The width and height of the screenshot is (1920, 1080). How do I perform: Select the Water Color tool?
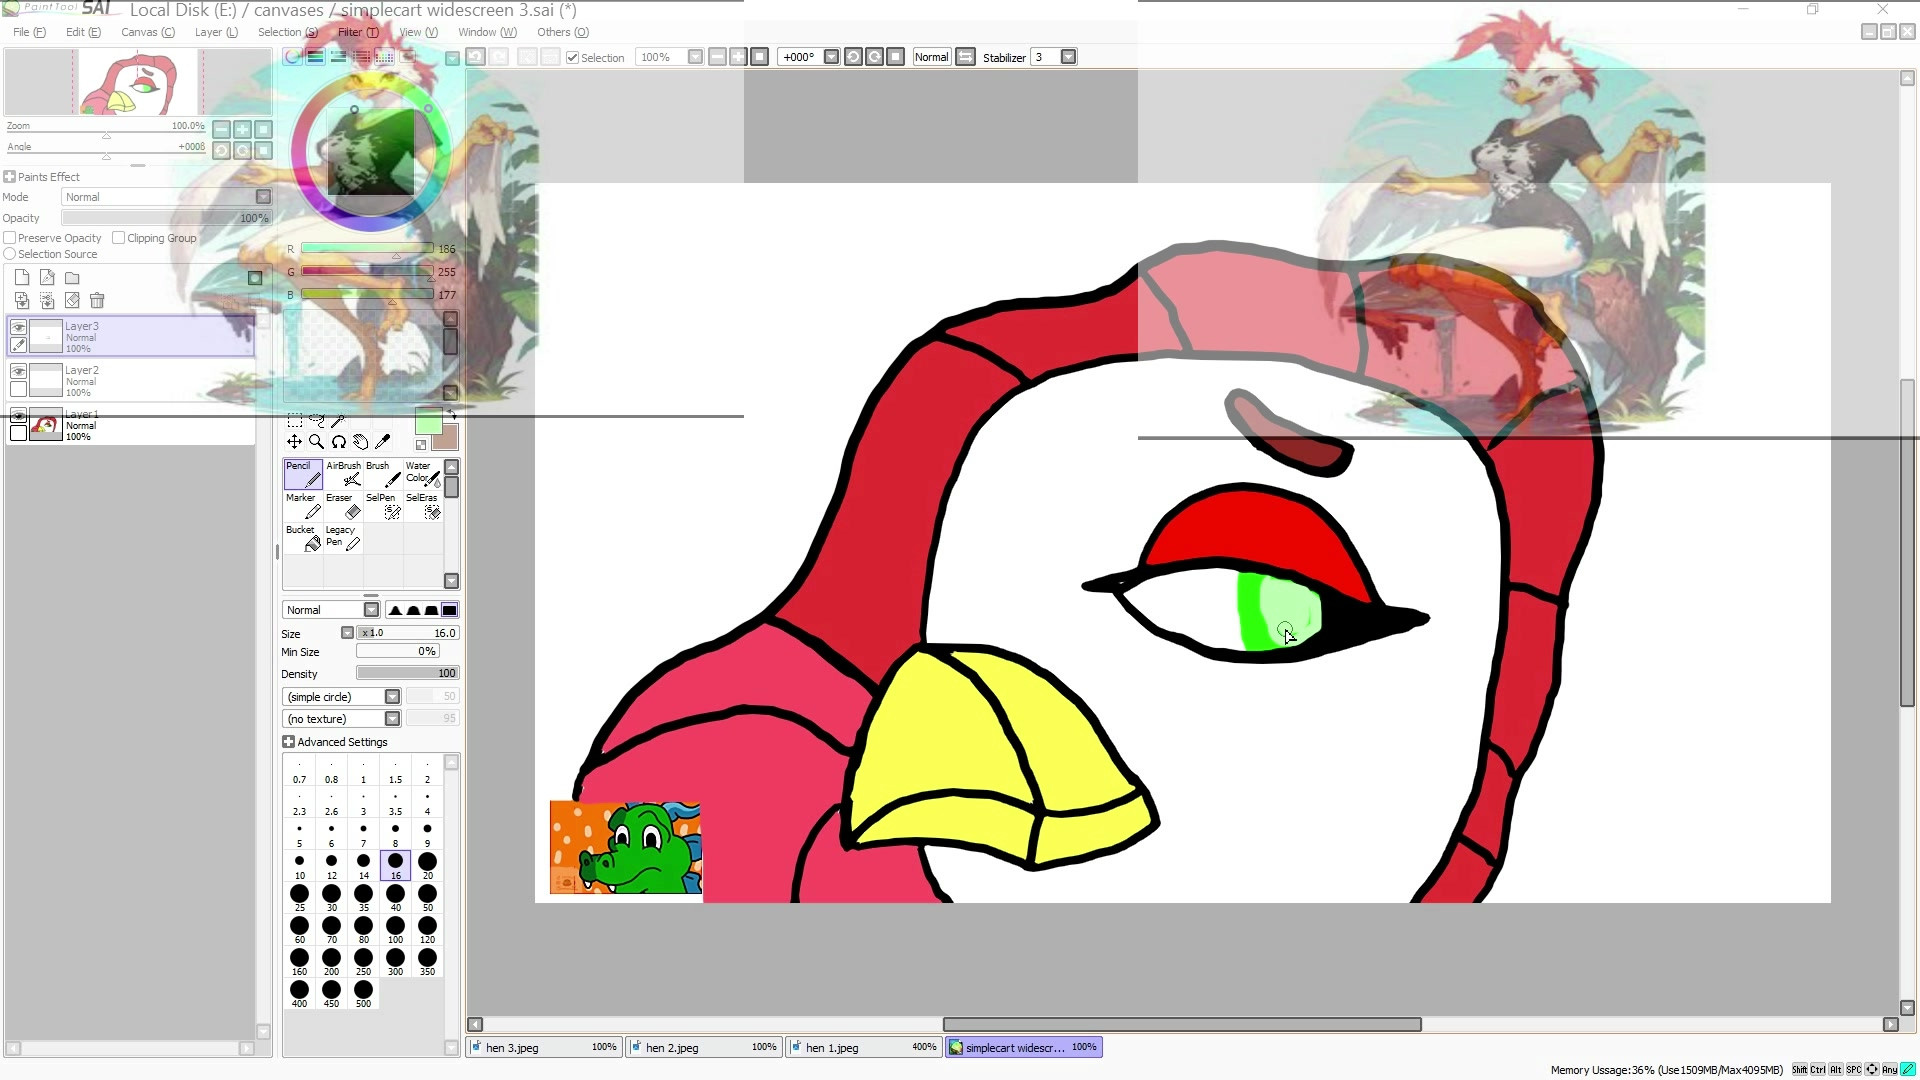tap(423, 474)
